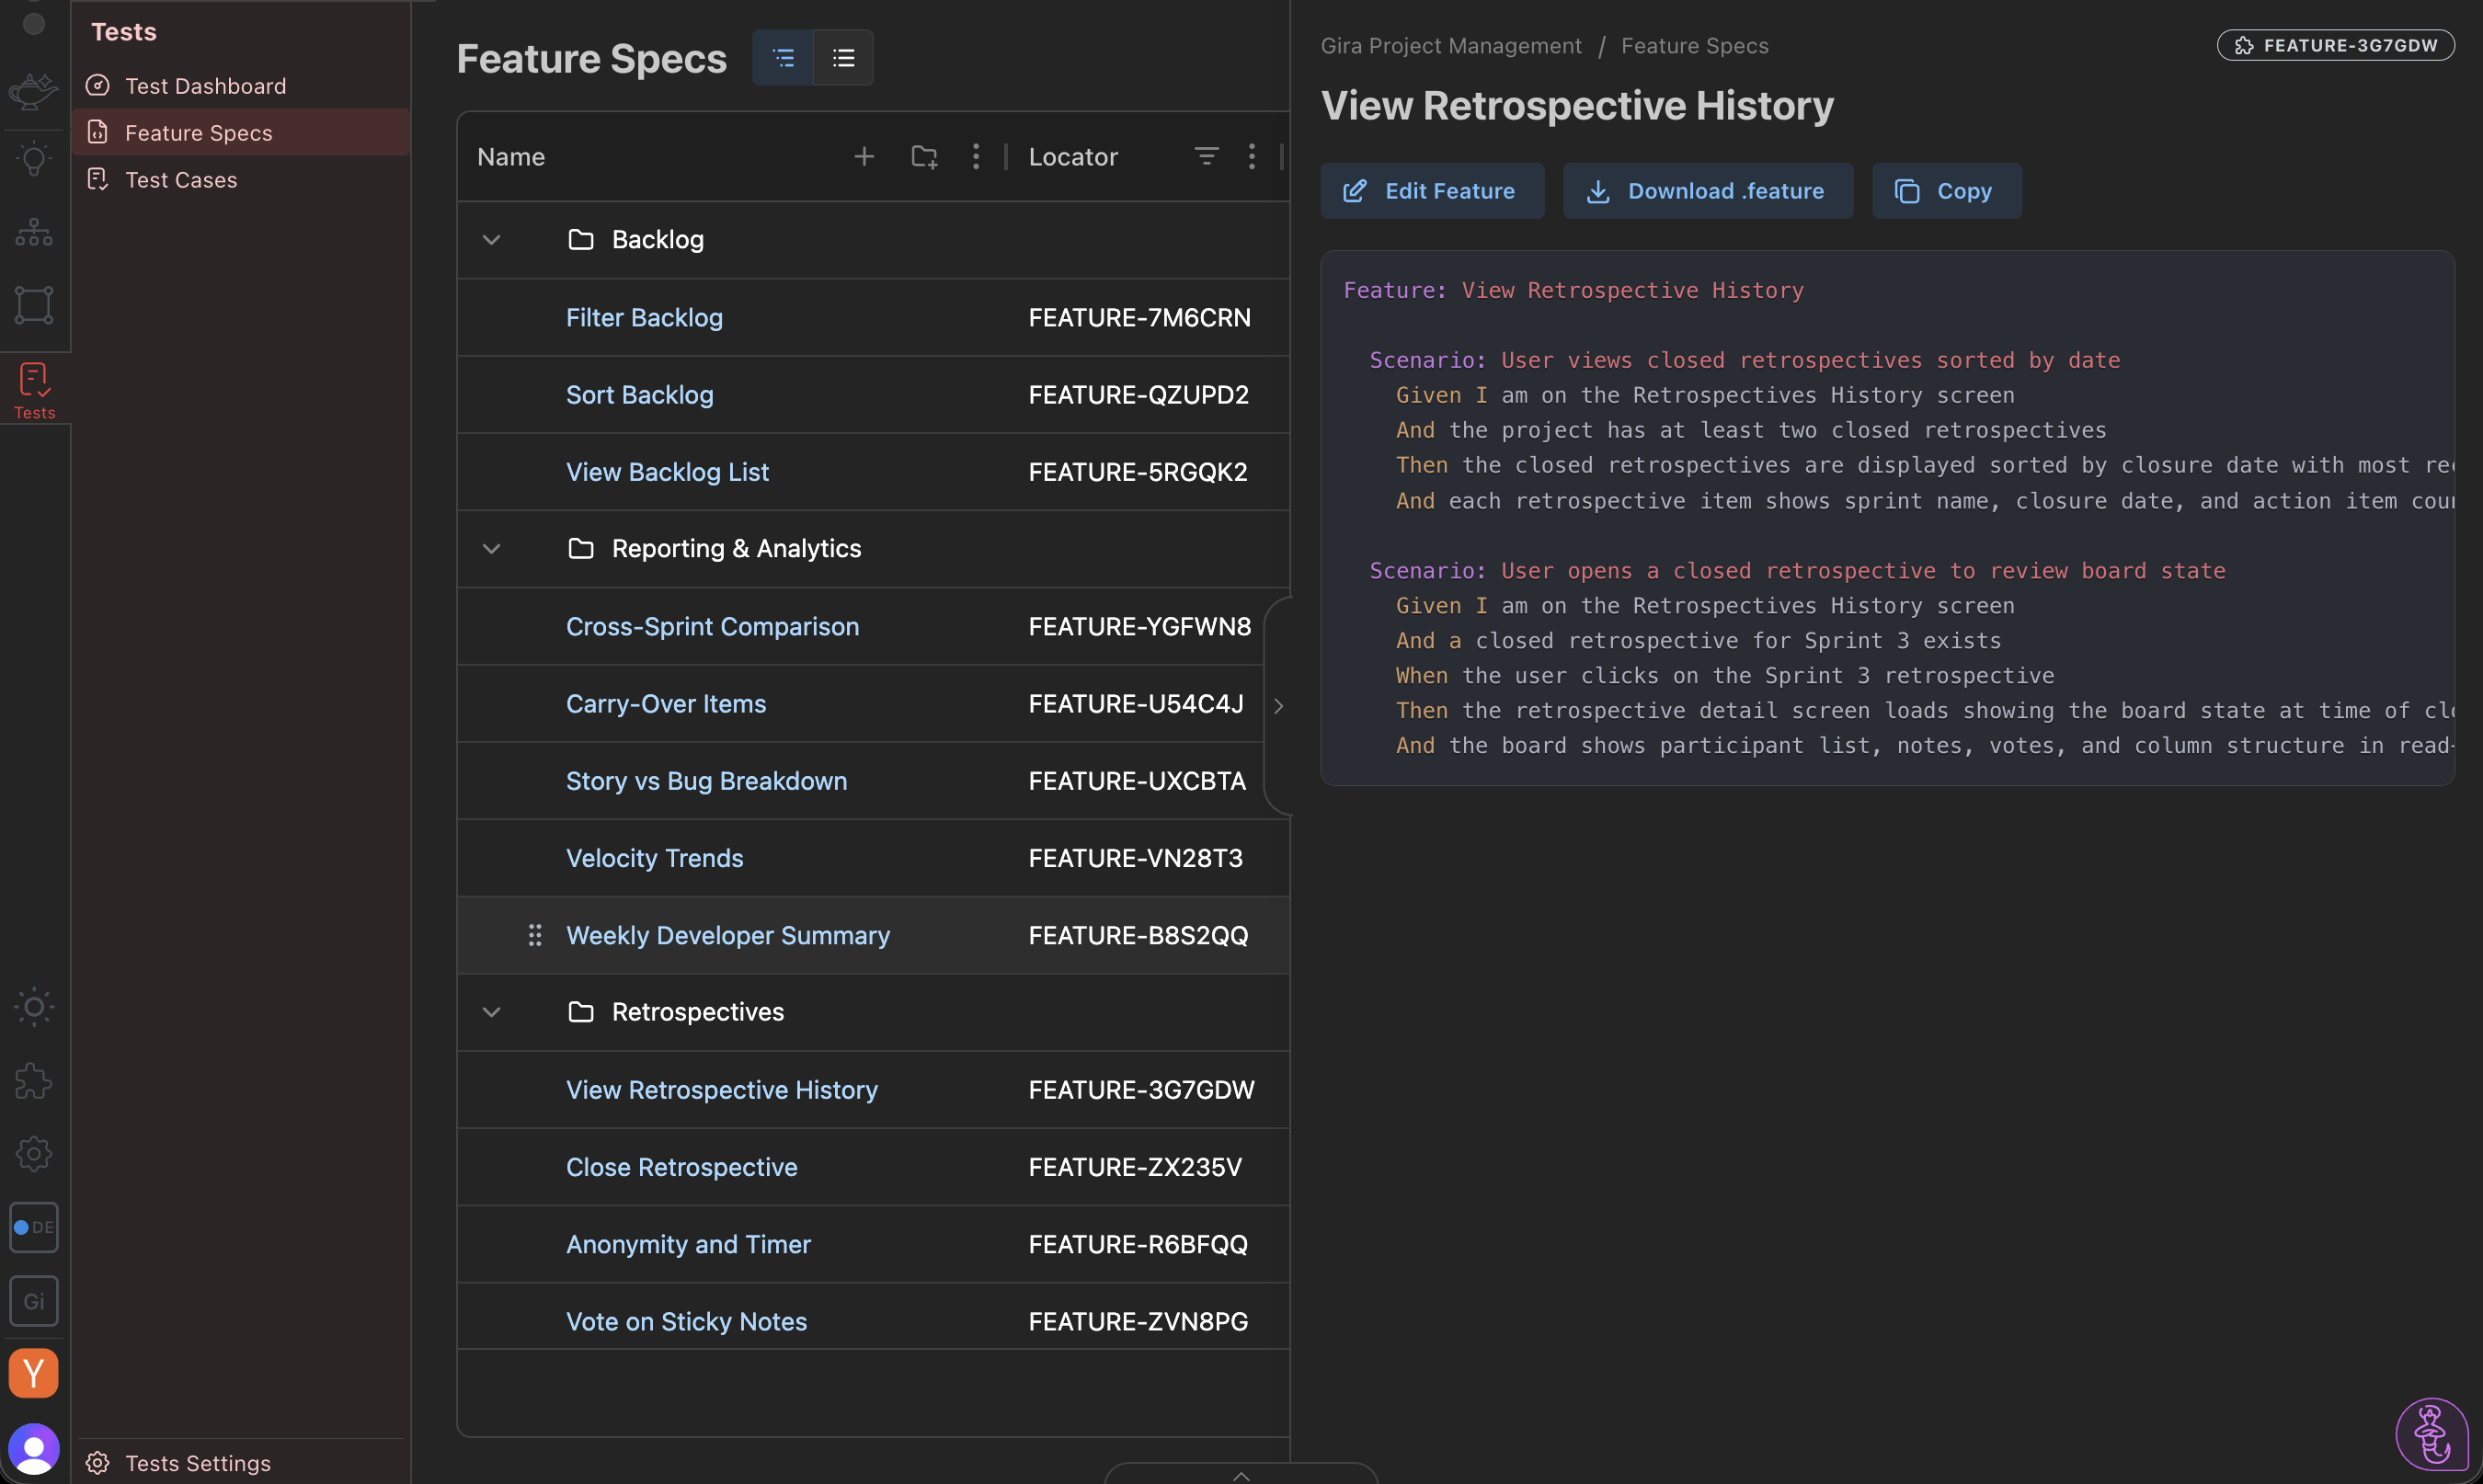Open the lightbulb ideas section
Viewport: 2483px width, 1484px height.
(33, 159)
